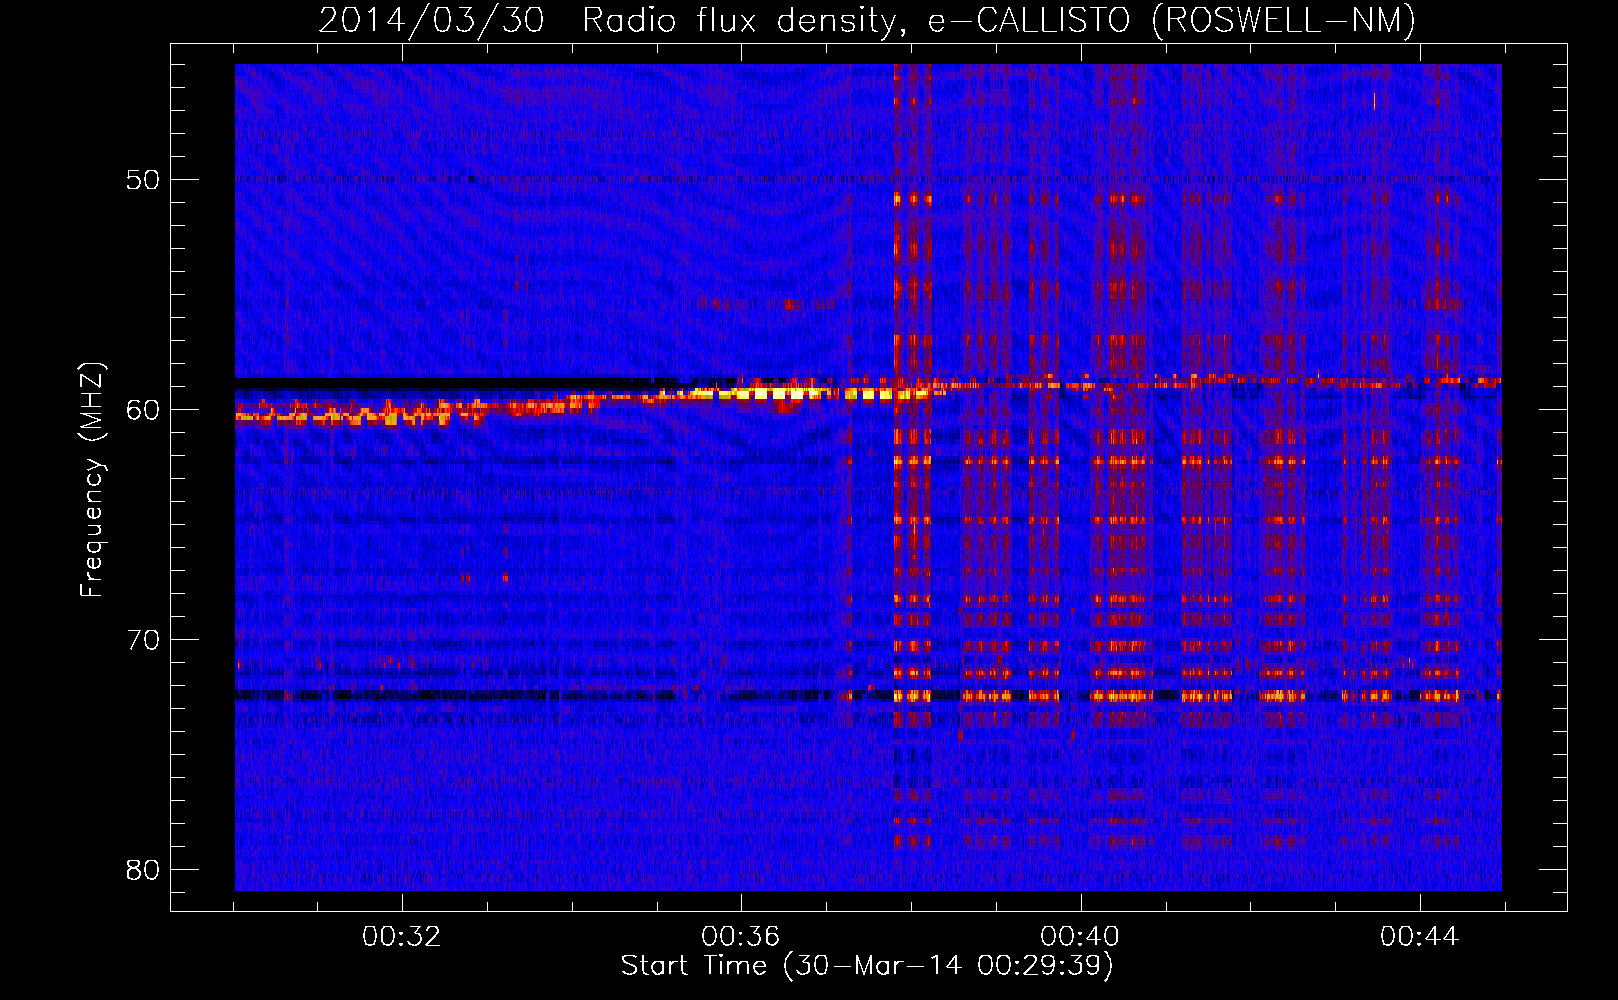
Task: Click the 50 MHz frequency tick label
Action: point(144,180)
